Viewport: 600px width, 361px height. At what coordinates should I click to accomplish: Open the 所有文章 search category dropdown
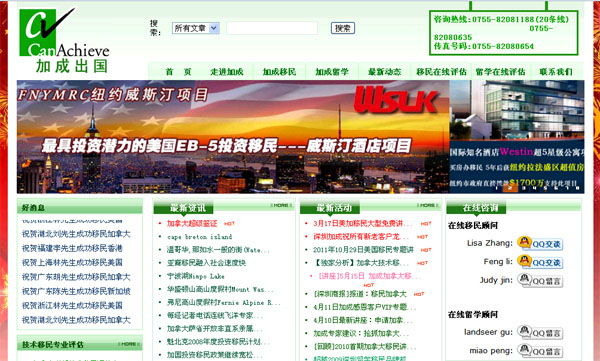coord(196,28)
